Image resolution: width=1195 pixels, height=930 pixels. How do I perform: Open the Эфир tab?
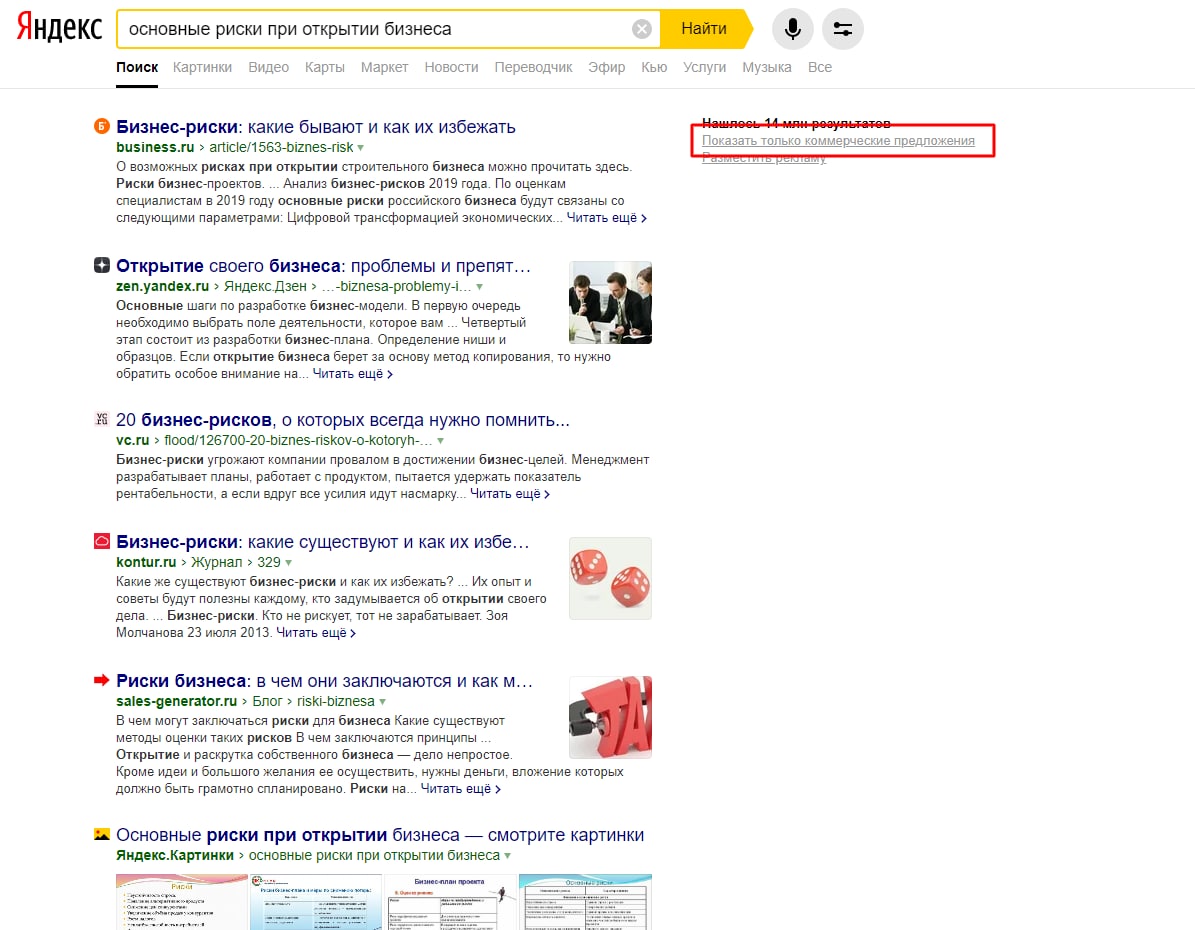click(607, 67)
